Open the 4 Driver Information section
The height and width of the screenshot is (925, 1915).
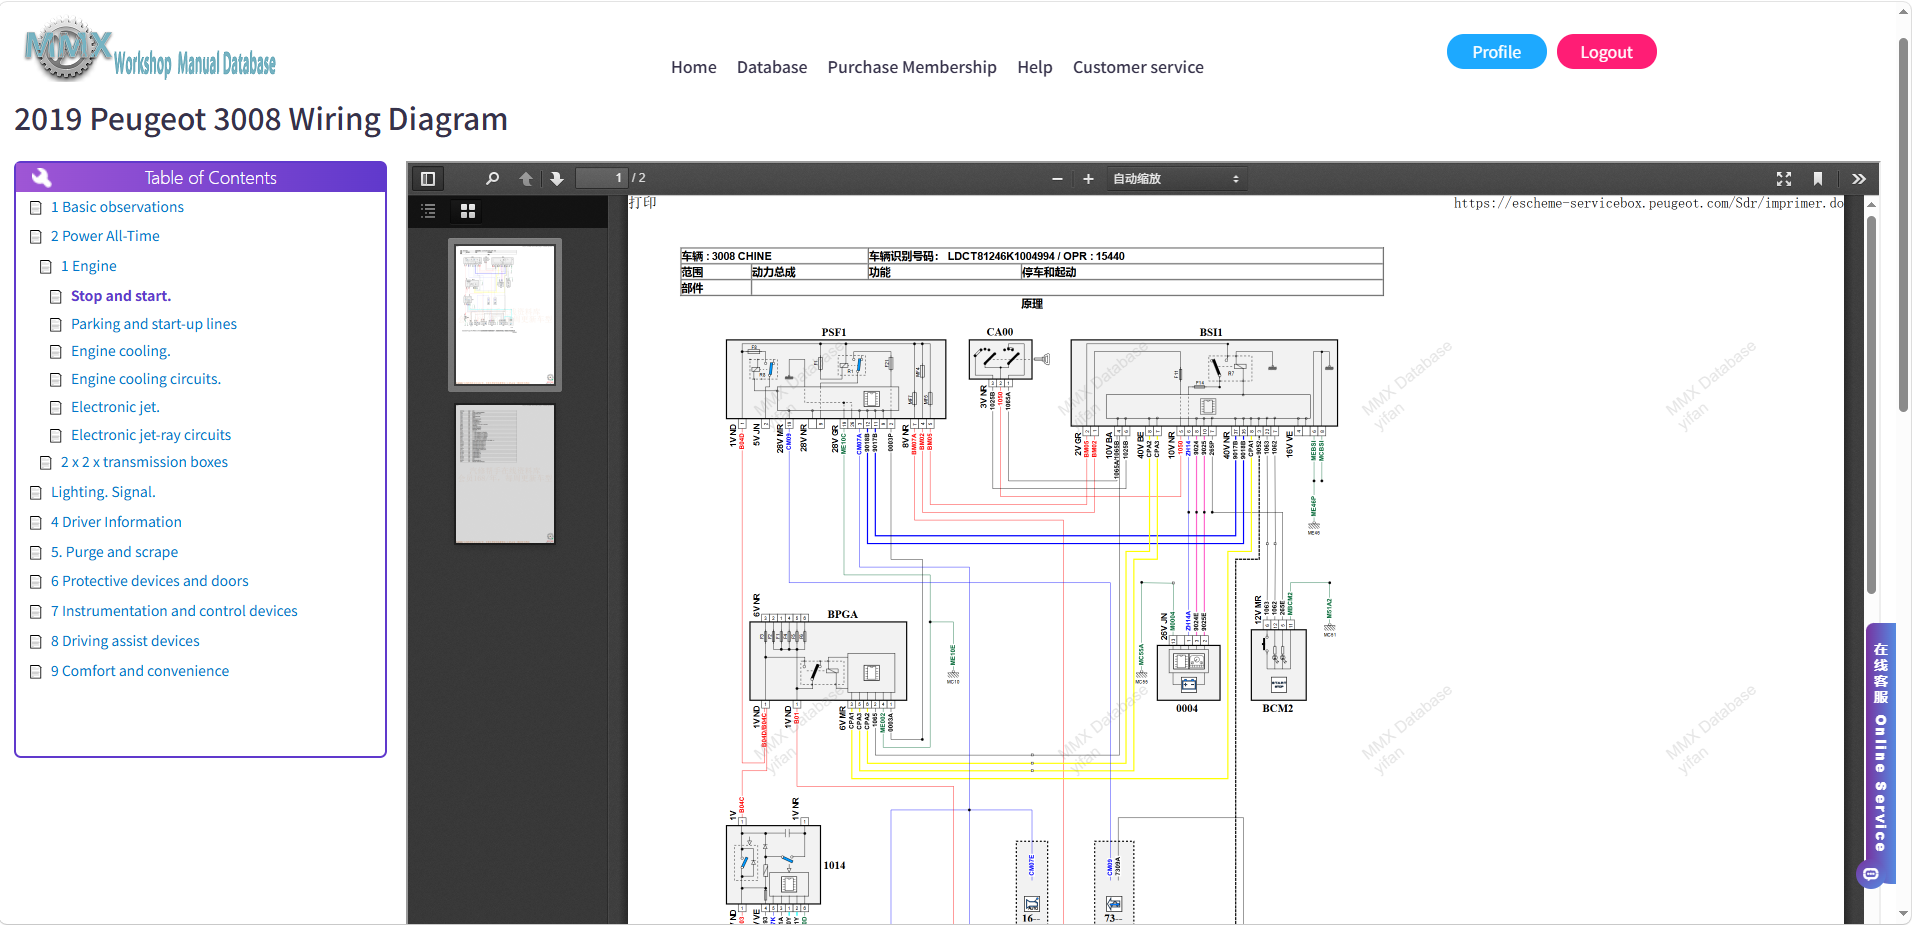click(x=116, y=522)
